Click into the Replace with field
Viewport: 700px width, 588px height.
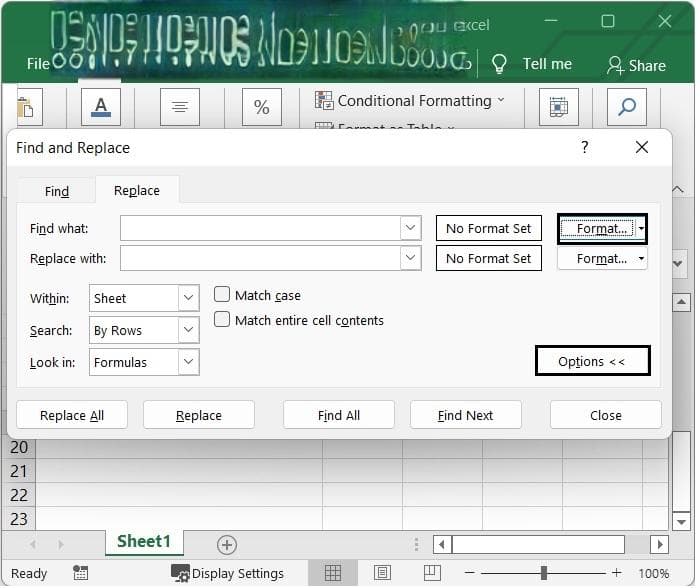pos(260,258)
